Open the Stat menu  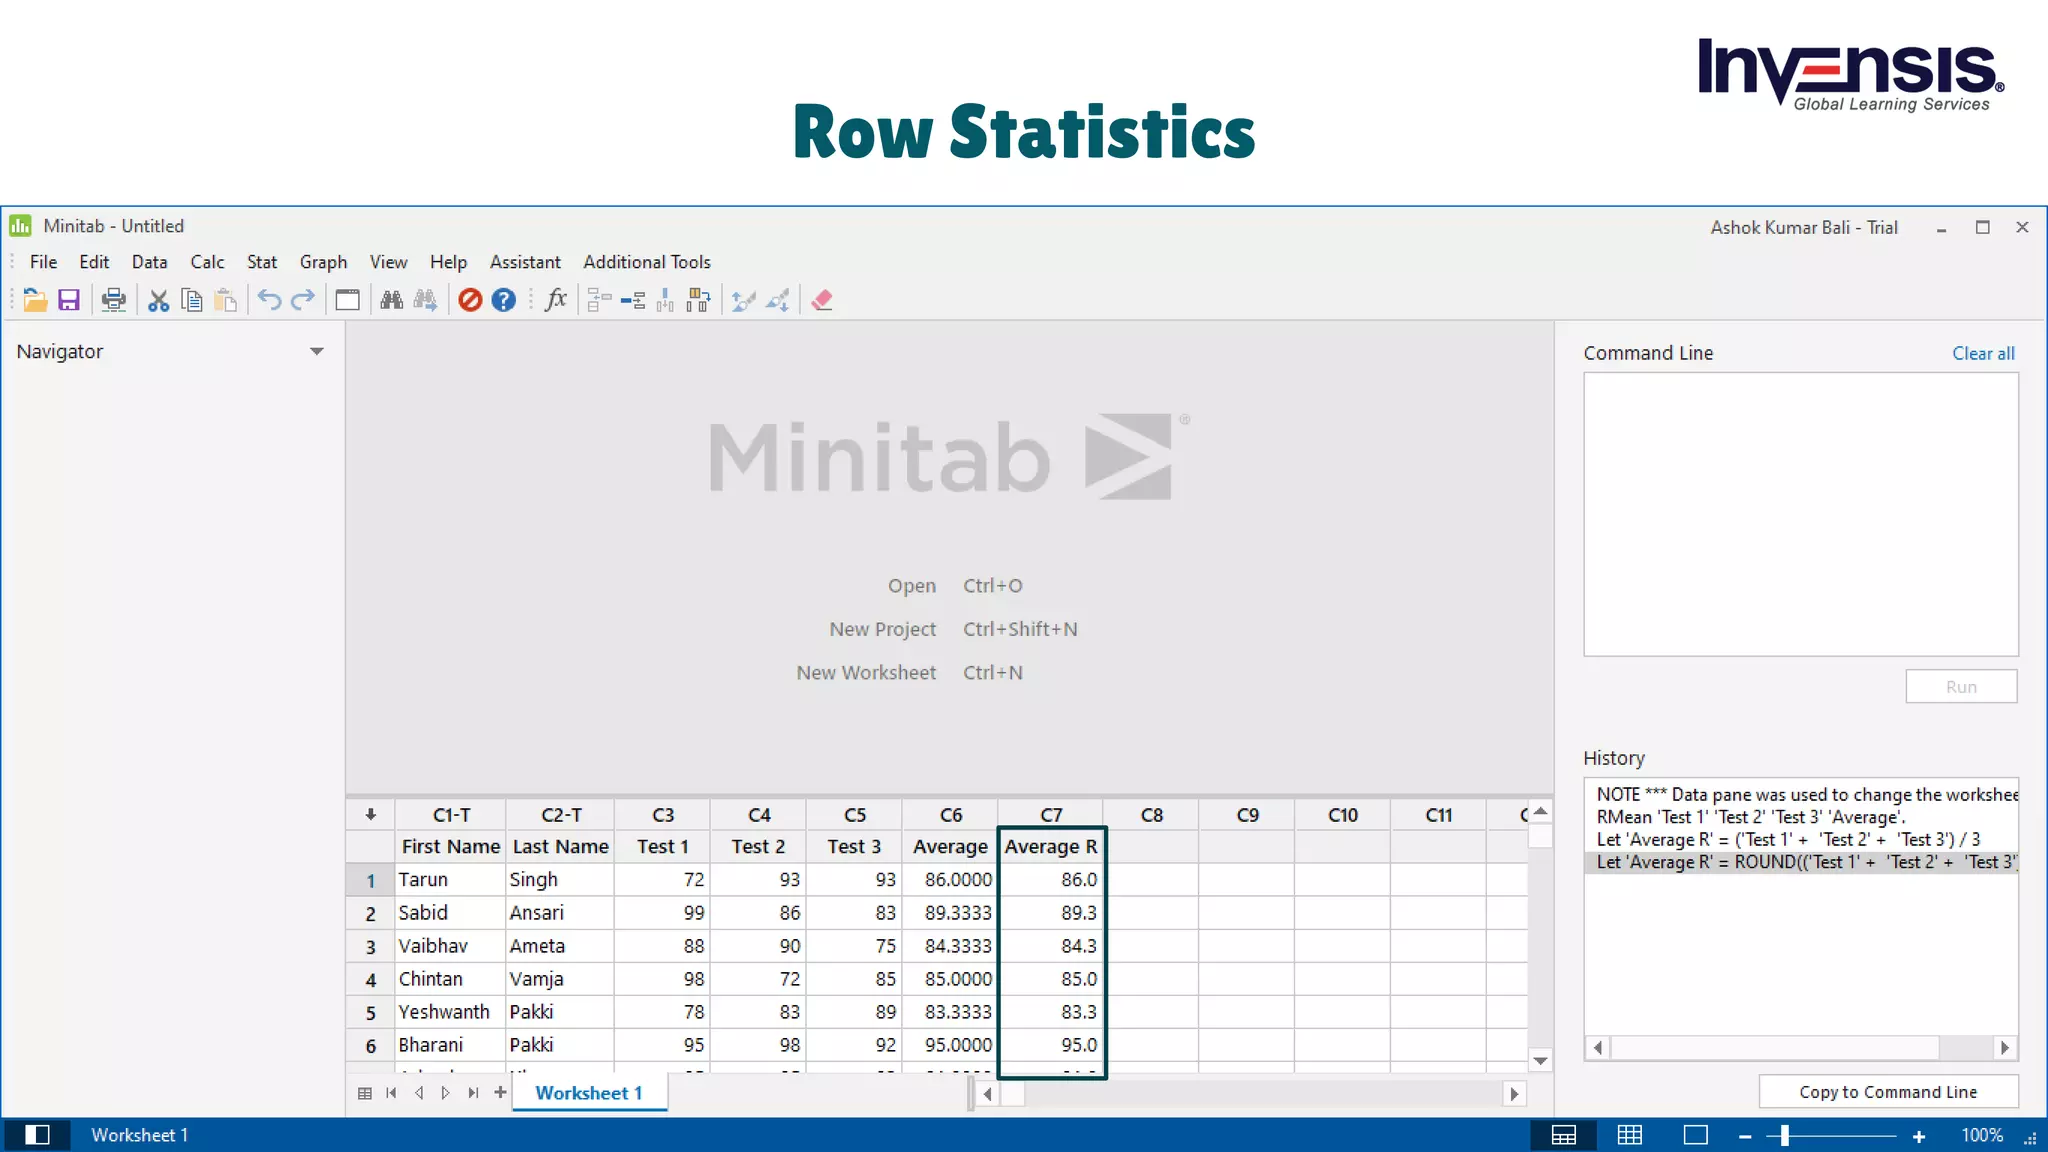pyautogui.click(x=261, y=262)
